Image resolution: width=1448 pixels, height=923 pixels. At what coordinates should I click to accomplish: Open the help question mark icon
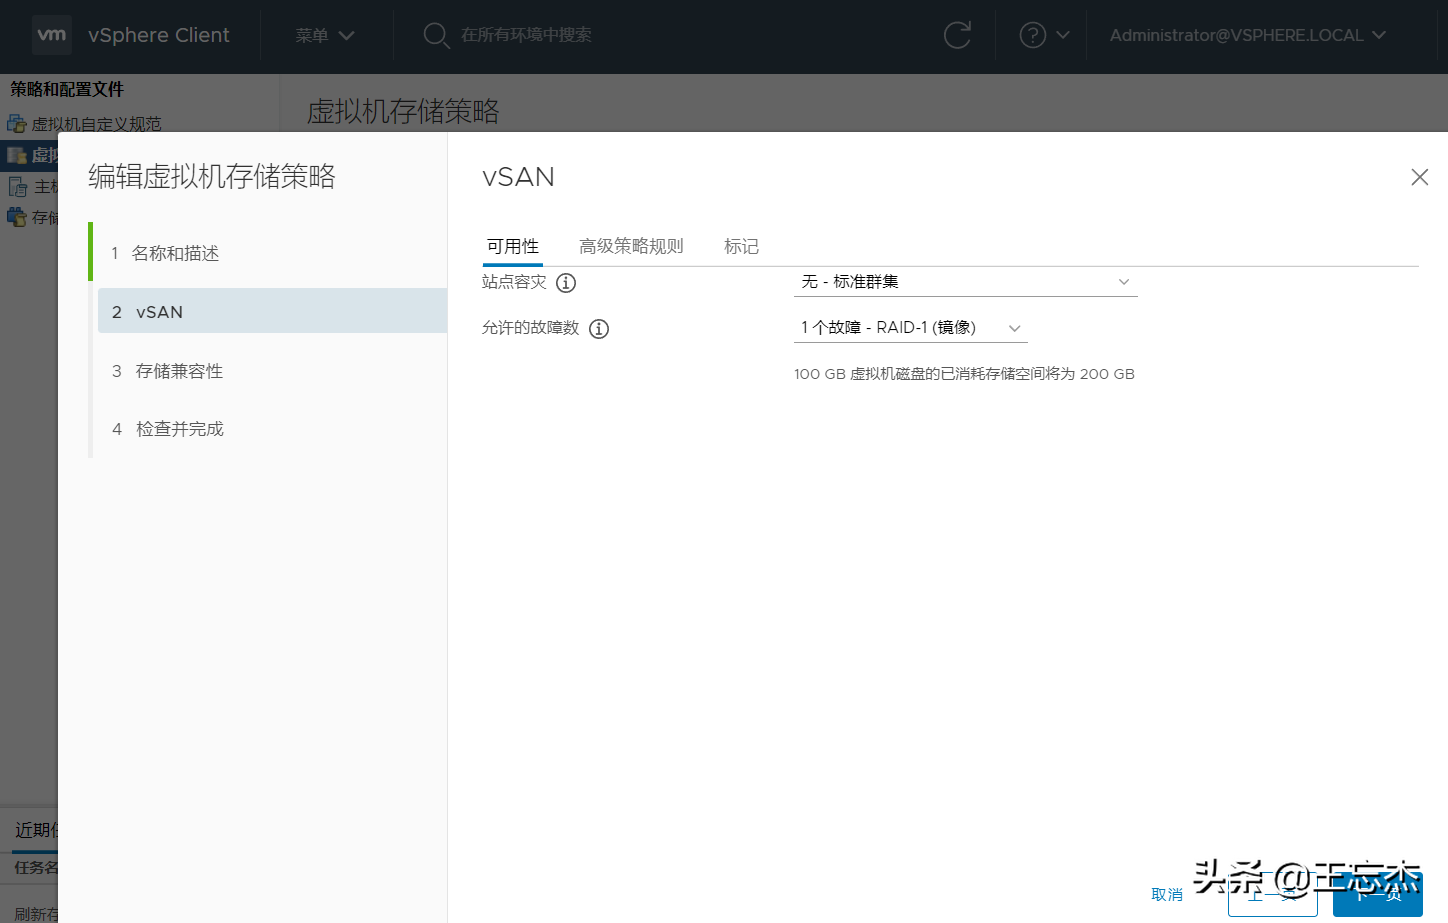pos(1032,35)
